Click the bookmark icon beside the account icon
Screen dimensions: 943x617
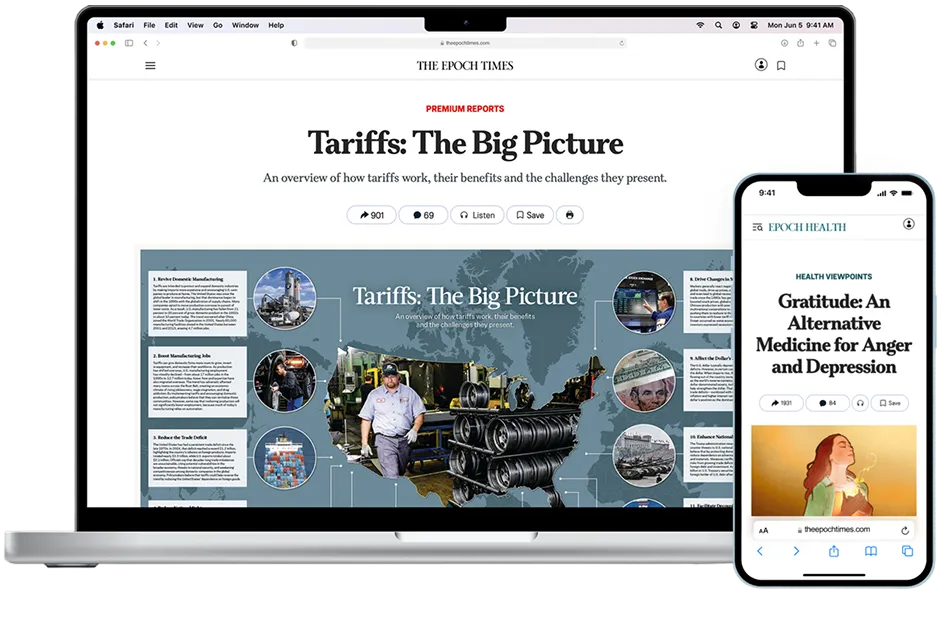[x=781, y=66]
